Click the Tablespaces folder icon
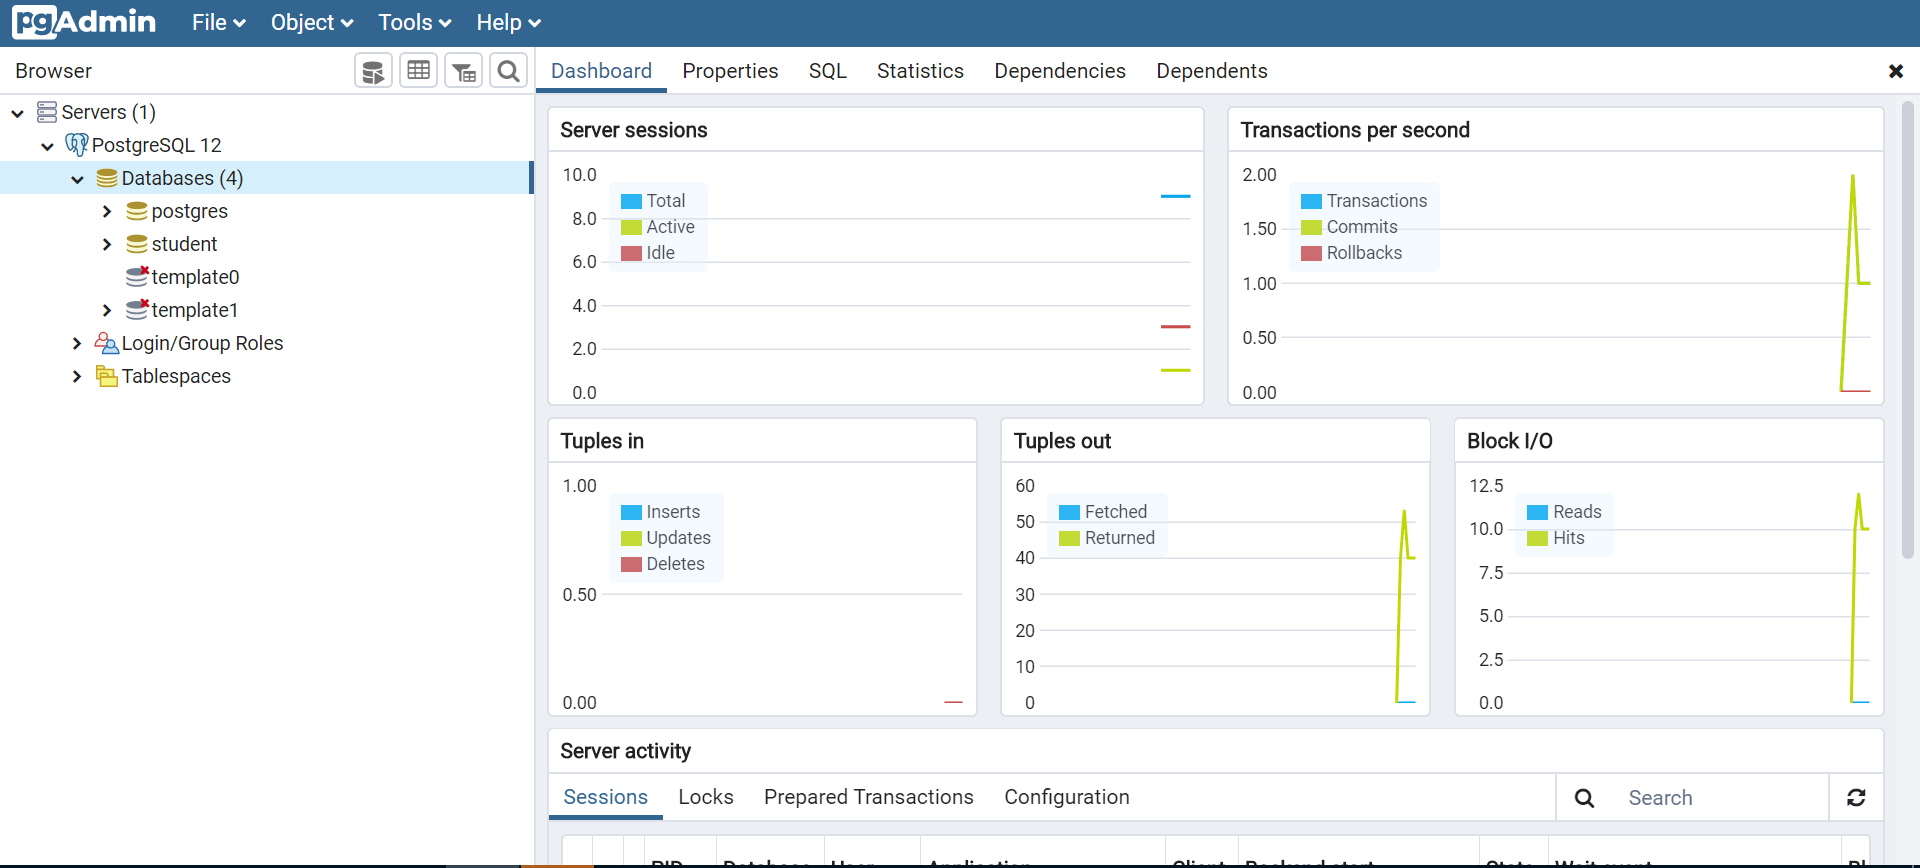Image resolution: width=1920 pixels, height=868 pixels. click(106, 376)
